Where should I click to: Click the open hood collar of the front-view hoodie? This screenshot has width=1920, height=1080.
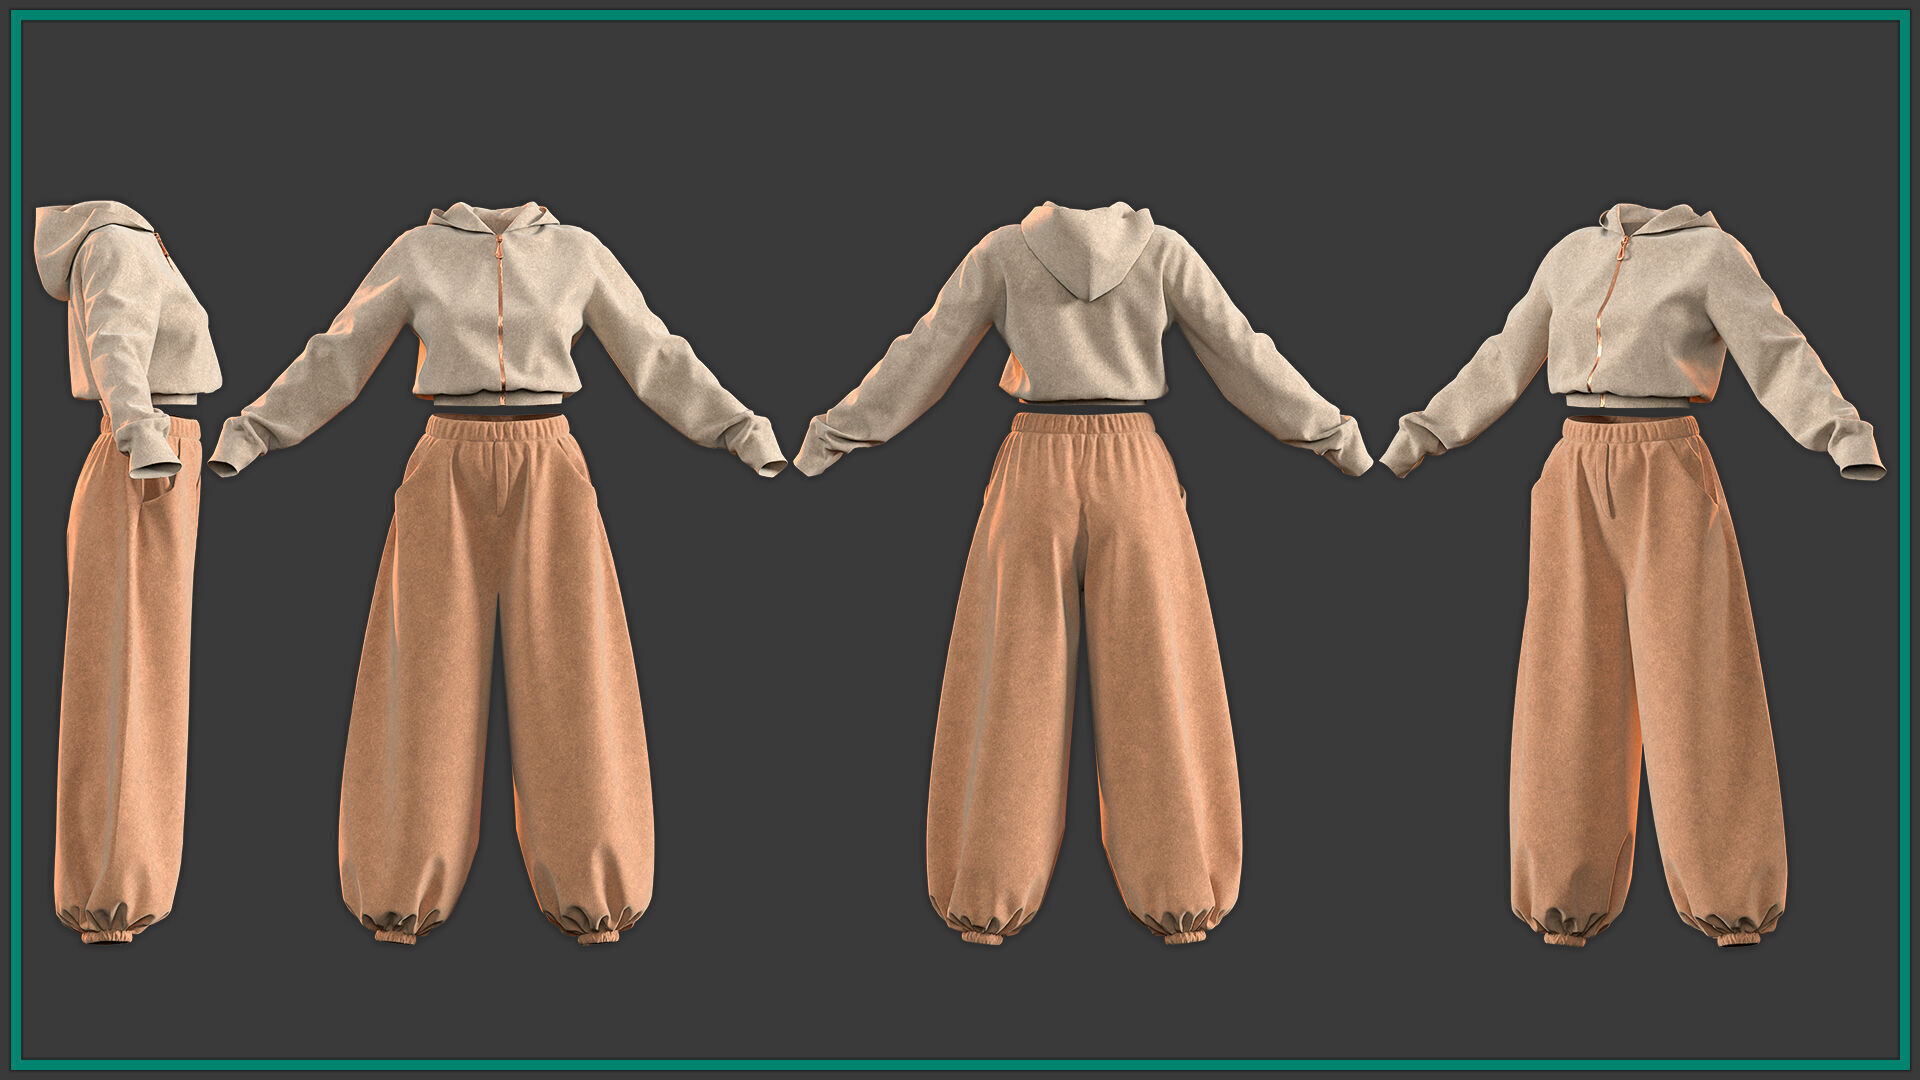coord(497,222)
